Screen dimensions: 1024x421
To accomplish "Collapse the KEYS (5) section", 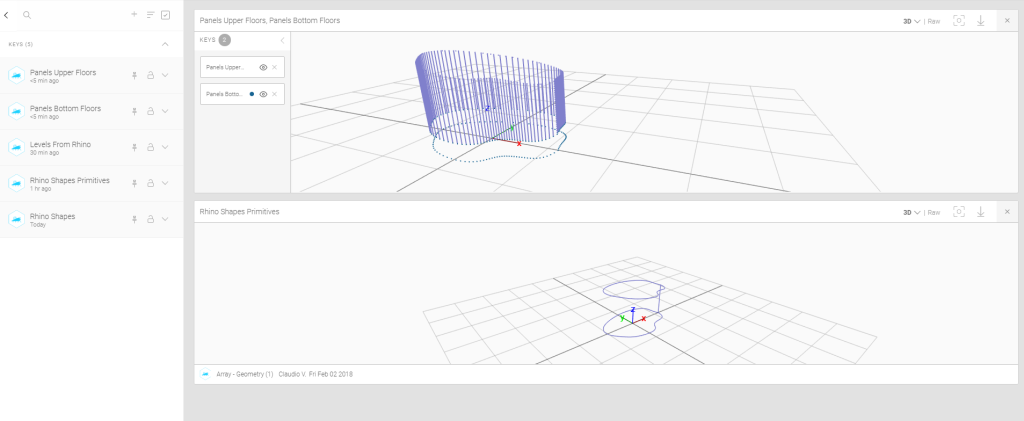I will coord(165,45).
